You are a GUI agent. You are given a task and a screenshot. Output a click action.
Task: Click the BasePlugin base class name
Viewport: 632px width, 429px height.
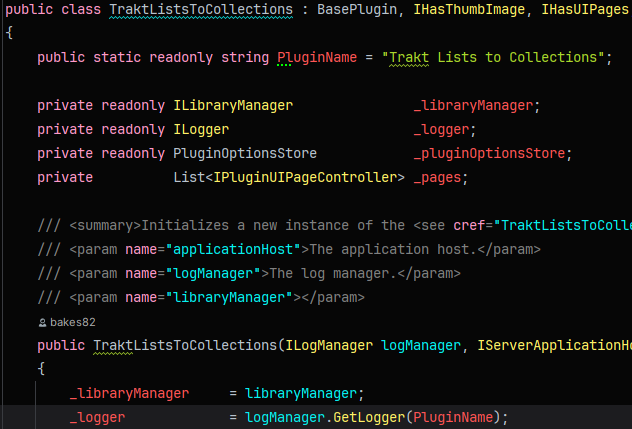coord(357,9)
